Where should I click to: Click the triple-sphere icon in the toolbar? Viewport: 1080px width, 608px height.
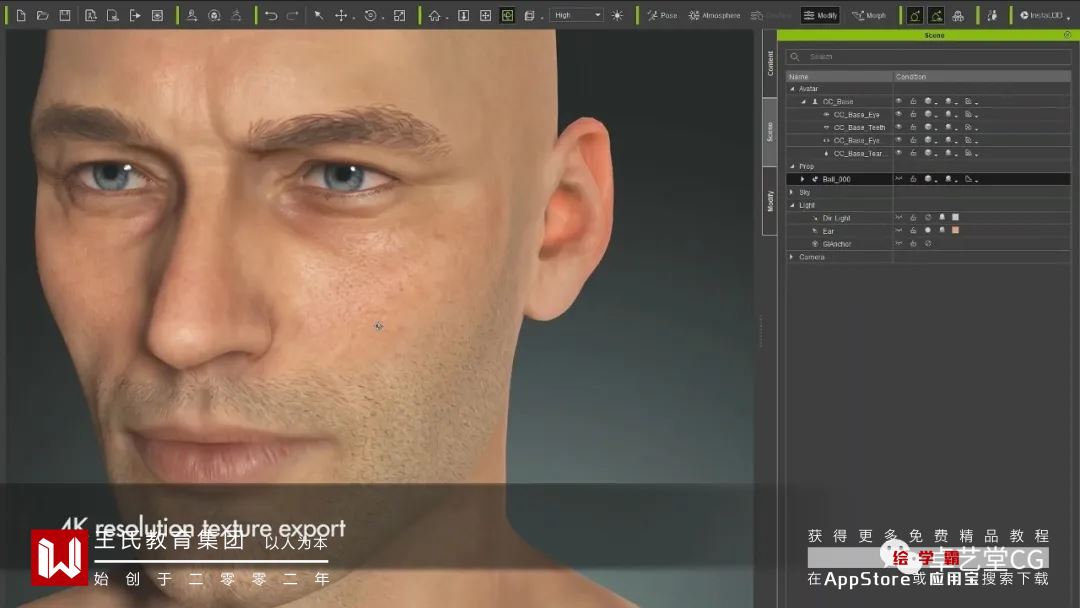pyautogui.click(x=958, y=15)
